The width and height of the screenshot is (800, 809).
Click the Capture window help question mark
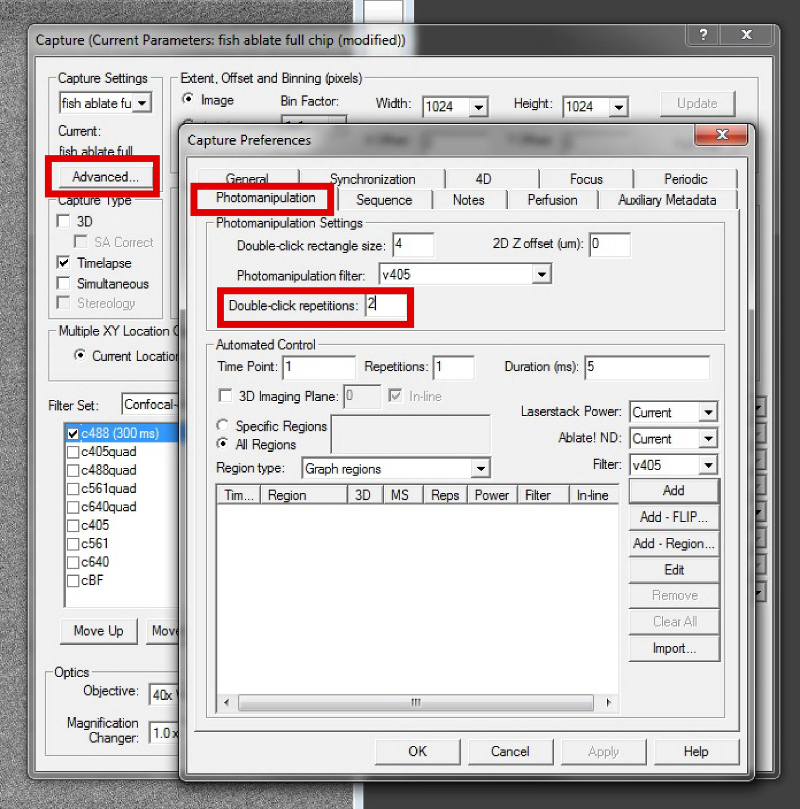click(703, 35)
